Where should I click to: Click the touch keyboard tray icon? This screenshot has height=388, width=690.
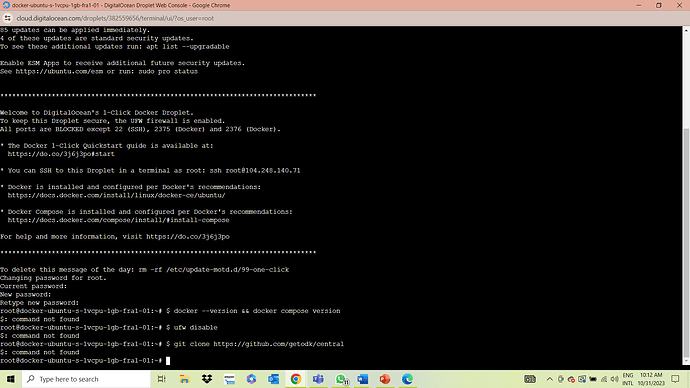click(530, 379)
